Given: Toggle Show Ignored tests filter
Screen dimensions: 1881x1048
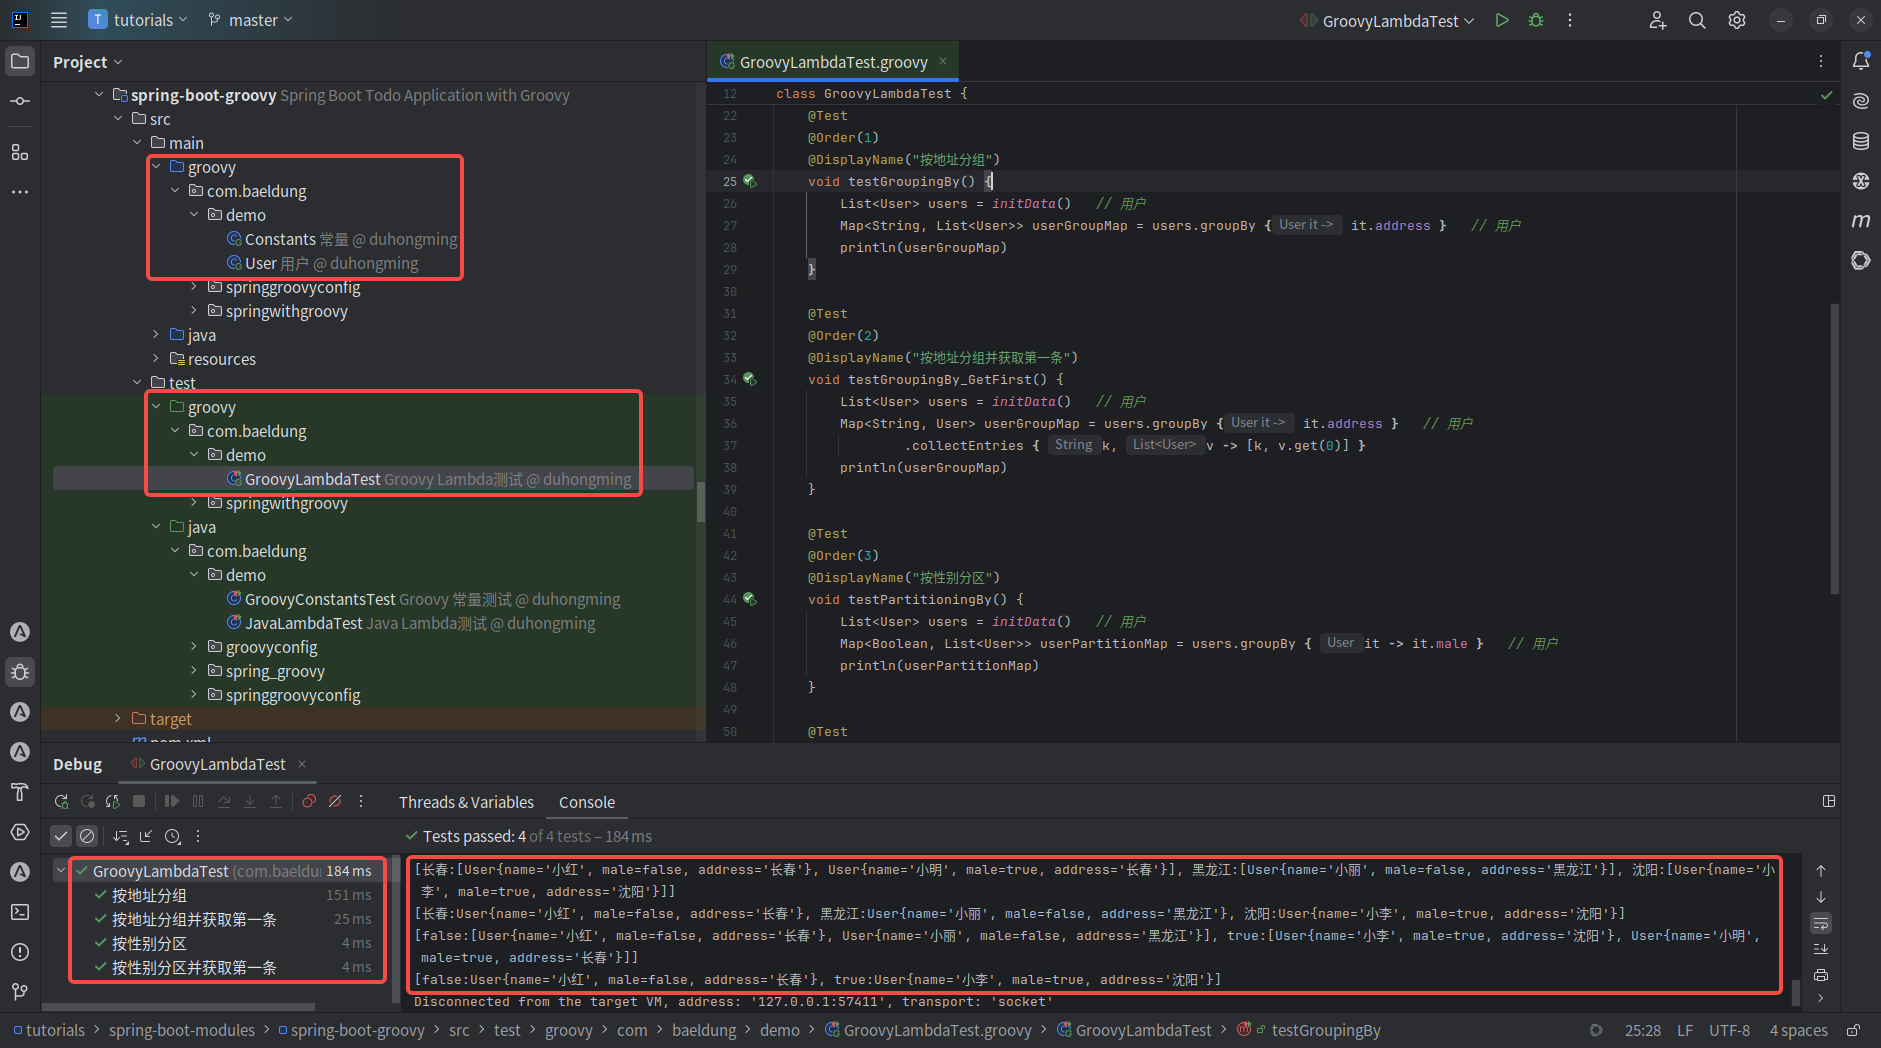Looking at the screenshot, I should point(87,836).
